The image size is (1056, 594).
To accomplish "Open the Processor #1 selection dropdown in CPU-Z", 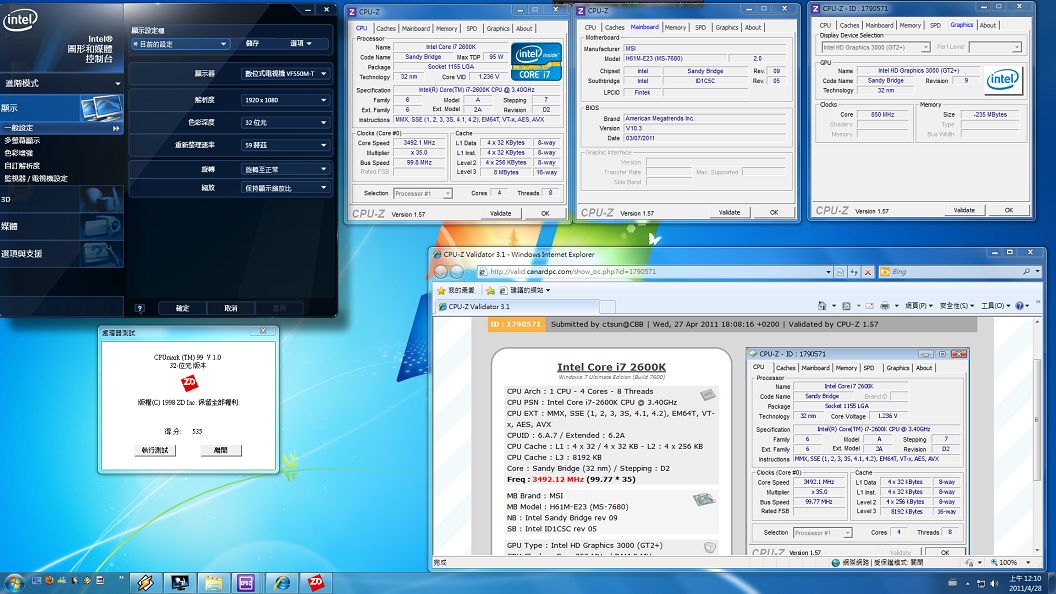I will click(x=423, y=193).
